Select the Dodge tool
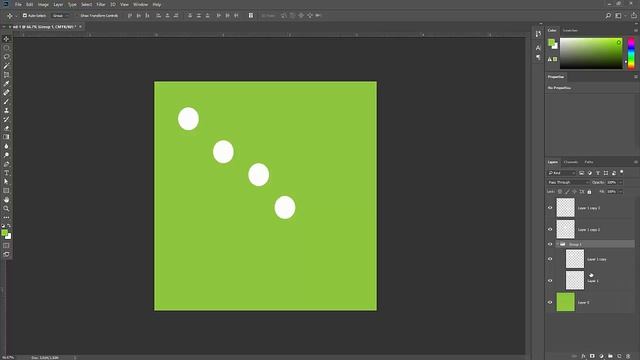The width and height of the screenshot is (640, 360). pyautogui.click(x=6, y=155)
